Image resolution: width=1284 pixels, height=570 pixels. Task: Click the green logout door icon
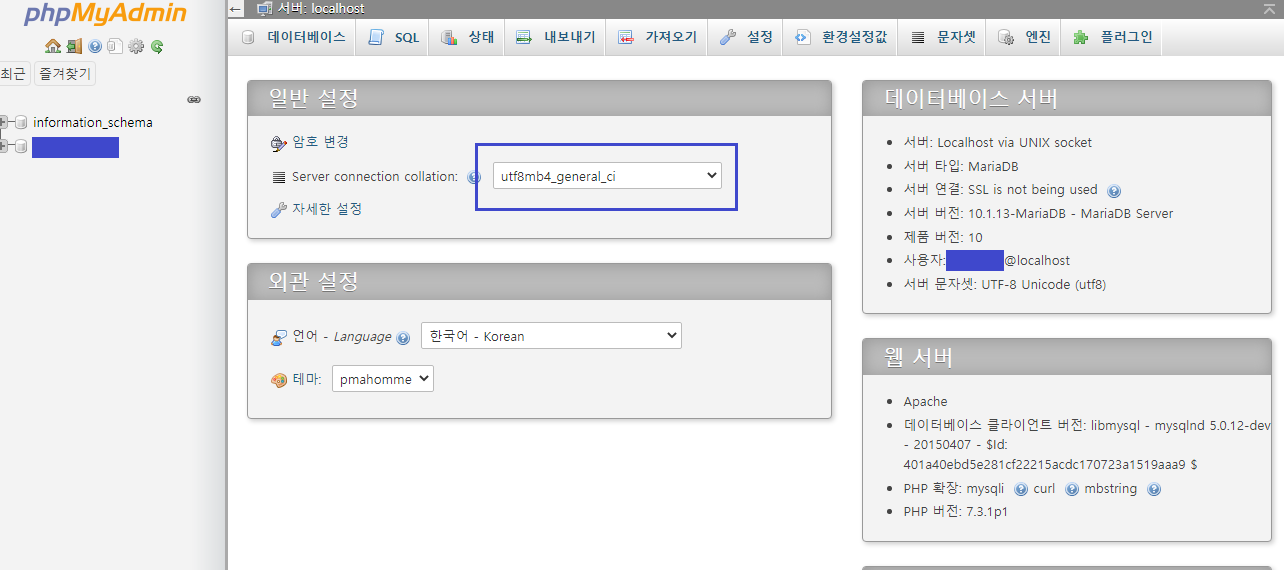[74, 46]
